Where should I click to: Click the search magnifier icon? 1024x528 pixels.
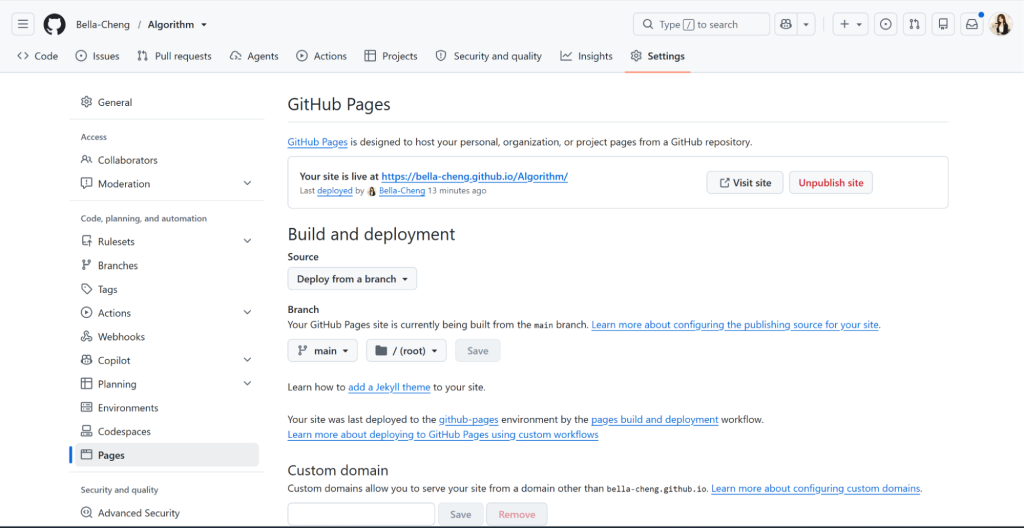pos(648,24)
